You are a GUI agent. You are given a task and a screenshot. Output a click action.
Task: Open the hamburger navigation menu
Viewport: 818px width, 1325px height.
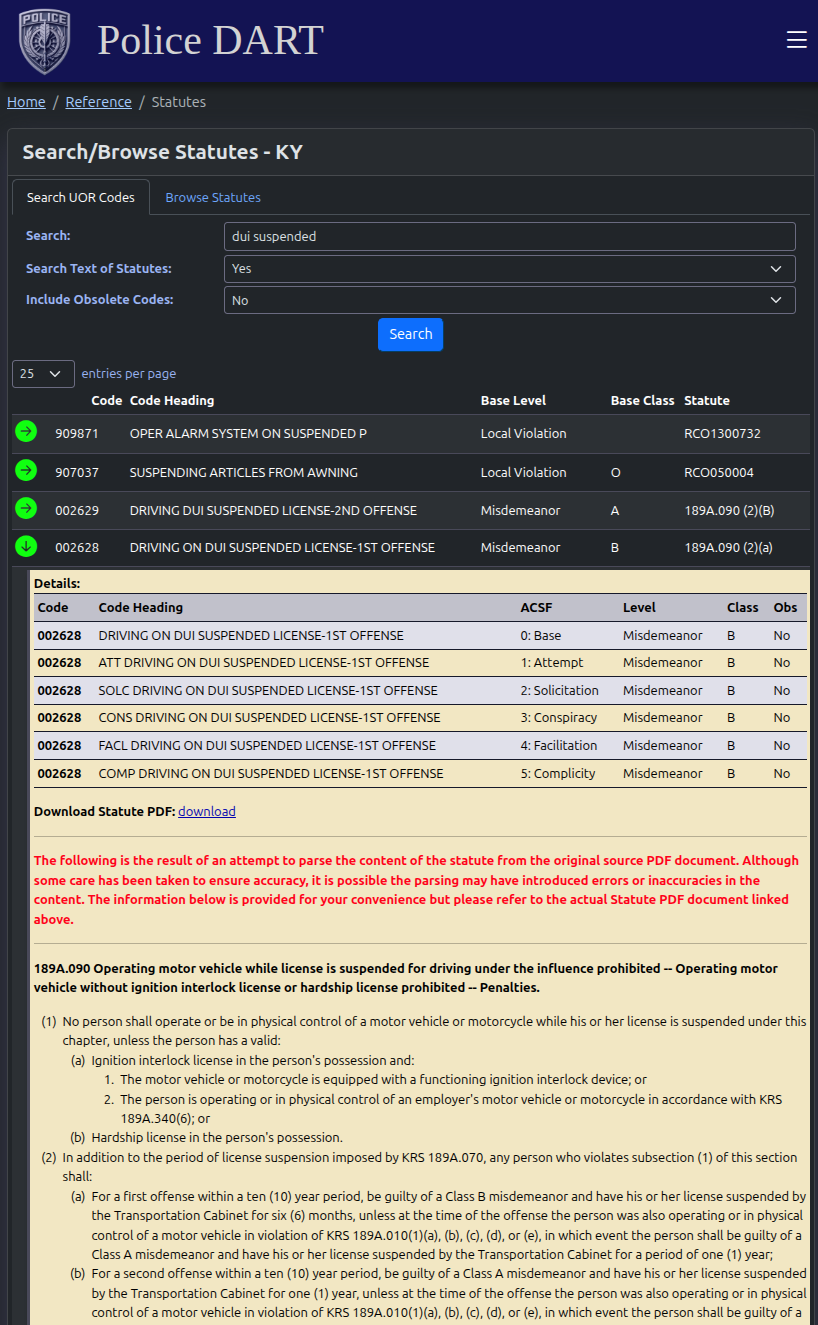click(x=796, y=40)
